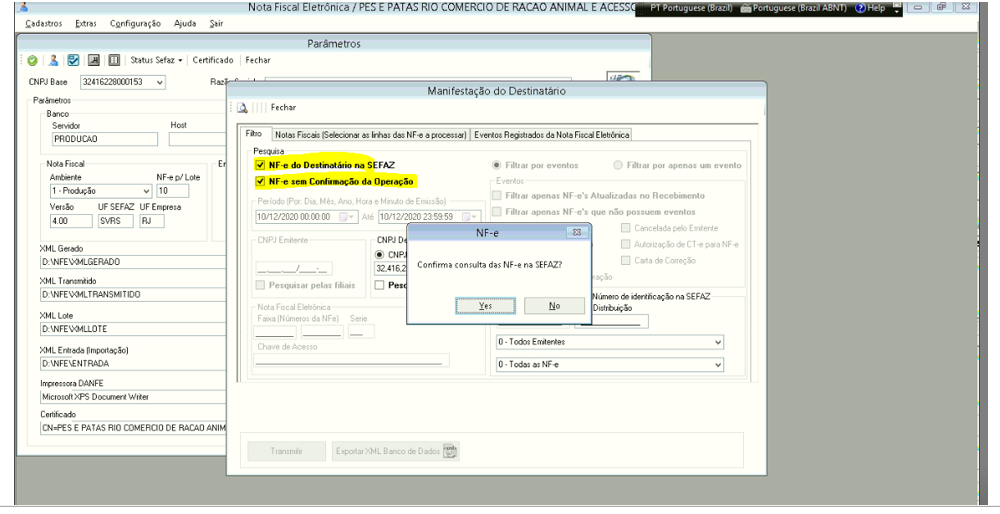Toggle NF-e sem Confirmação da Operação checkbox
Screen dimensions: 1000x514
point(260,182)
